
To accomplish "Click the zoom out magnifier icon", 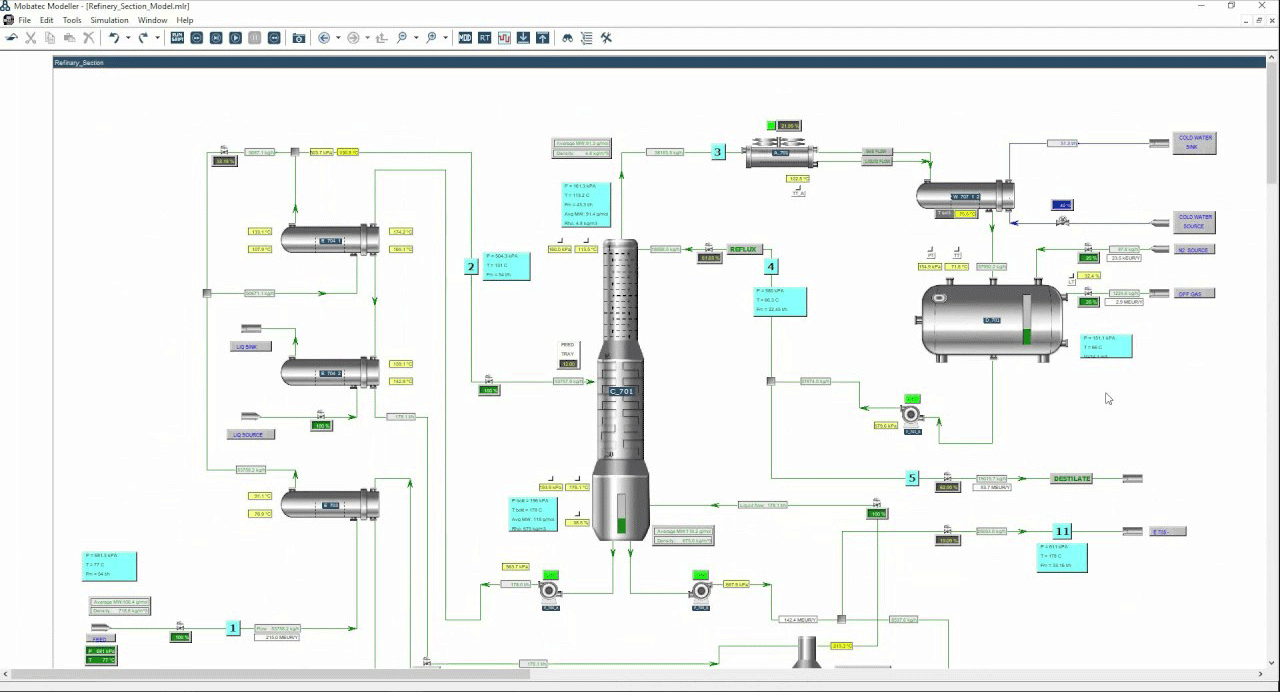I will click(402, 38).
